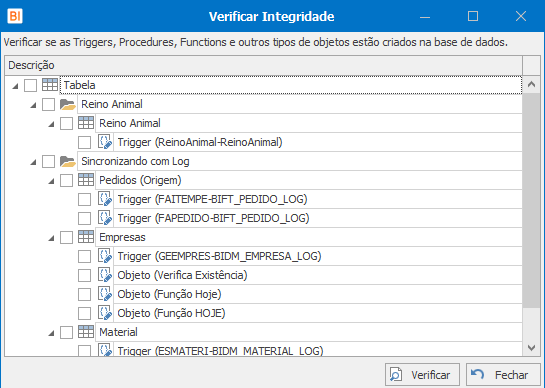Collapse the Empresas node
Screen dimensions: 545x388
[51, 238]
